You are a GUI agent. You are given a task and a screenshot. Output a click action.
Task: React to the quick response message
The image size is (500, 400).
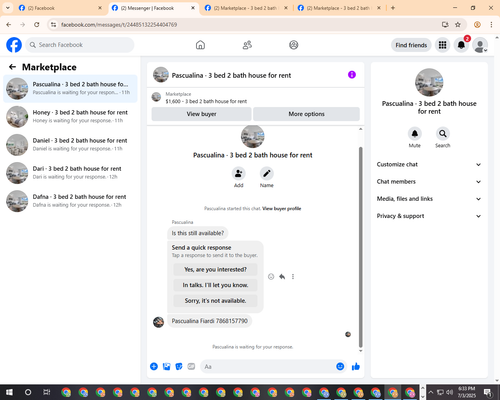click(271, 277)
